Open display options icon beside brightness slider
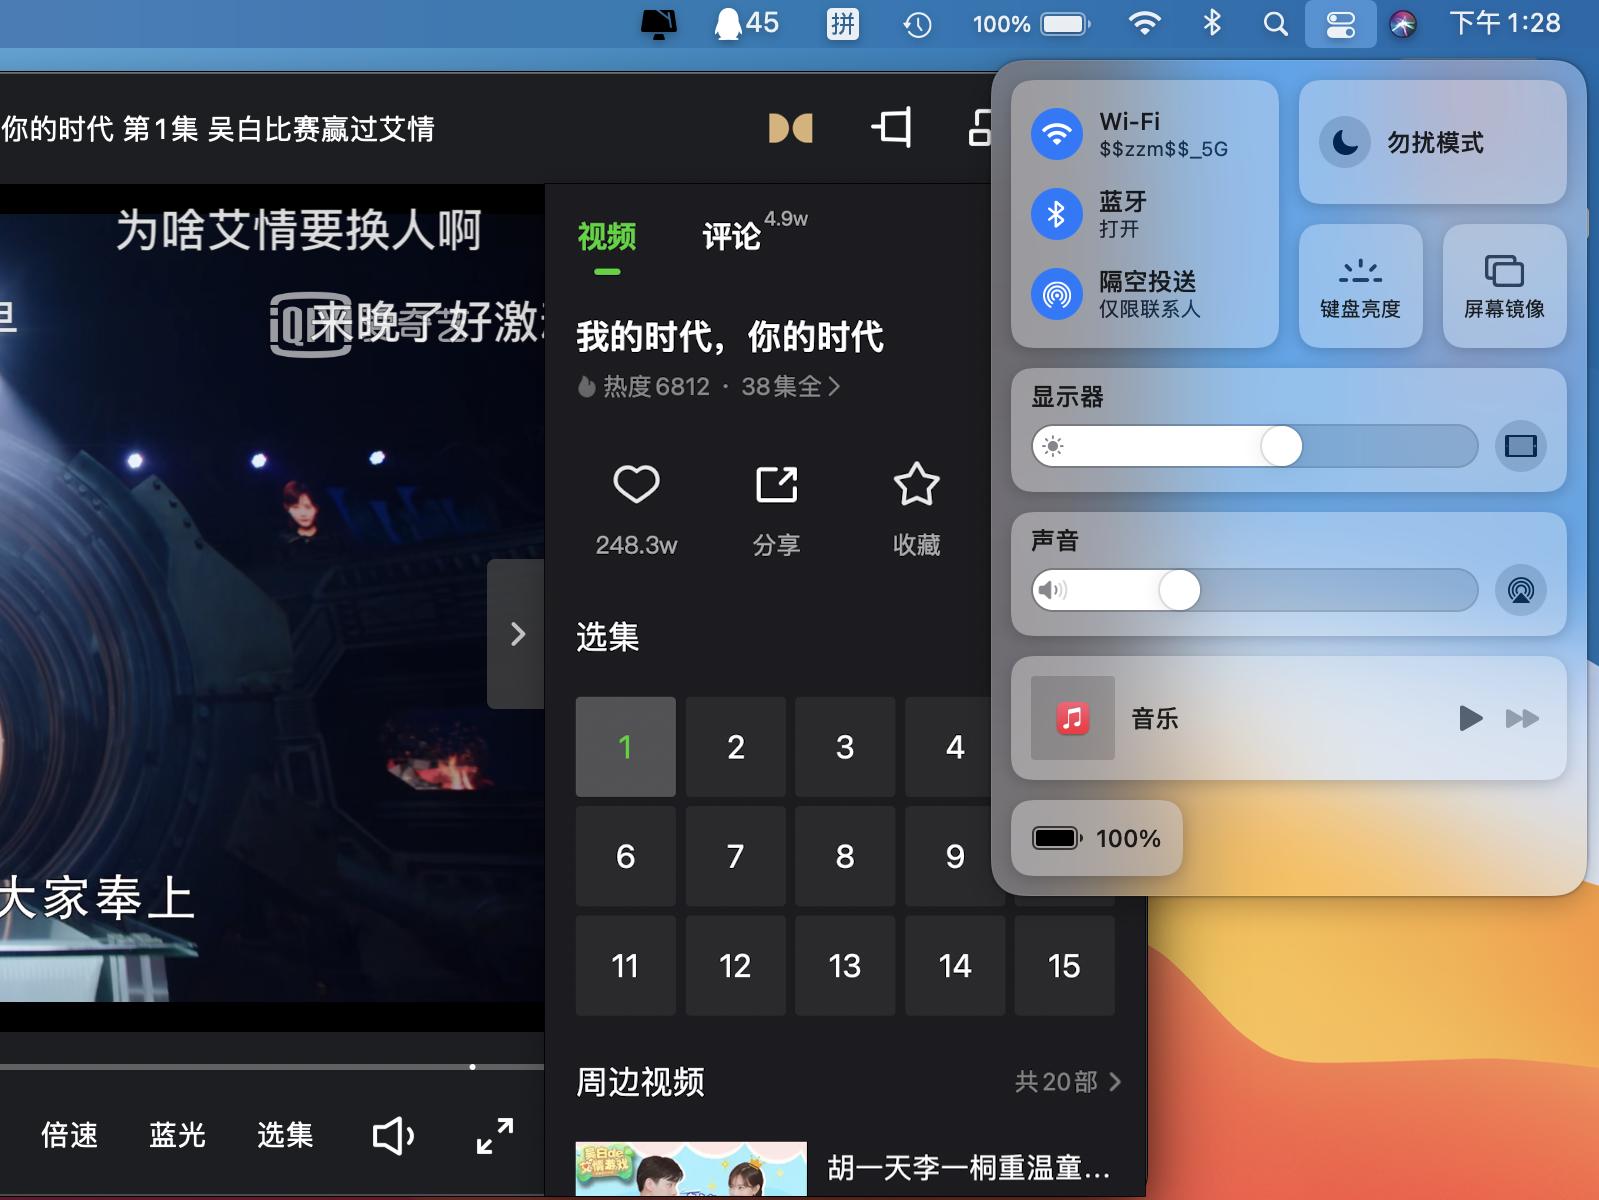The image size is (1599, 1200). [x=1521, y=446]
